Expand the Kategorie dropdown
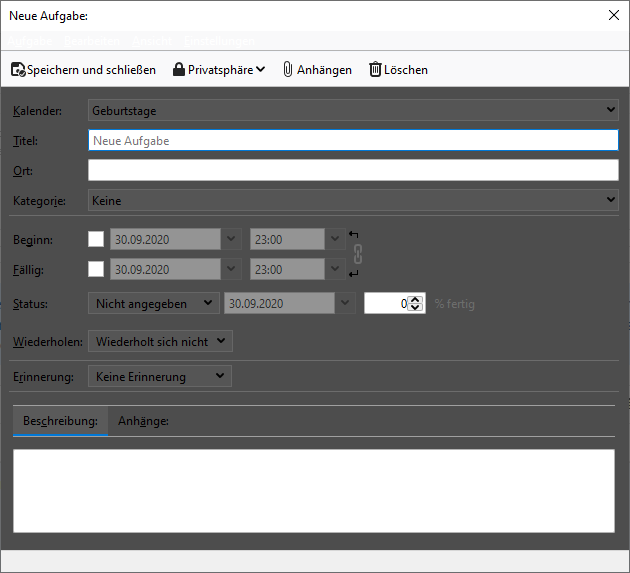The image size is (630, 573). coord(353,201)
